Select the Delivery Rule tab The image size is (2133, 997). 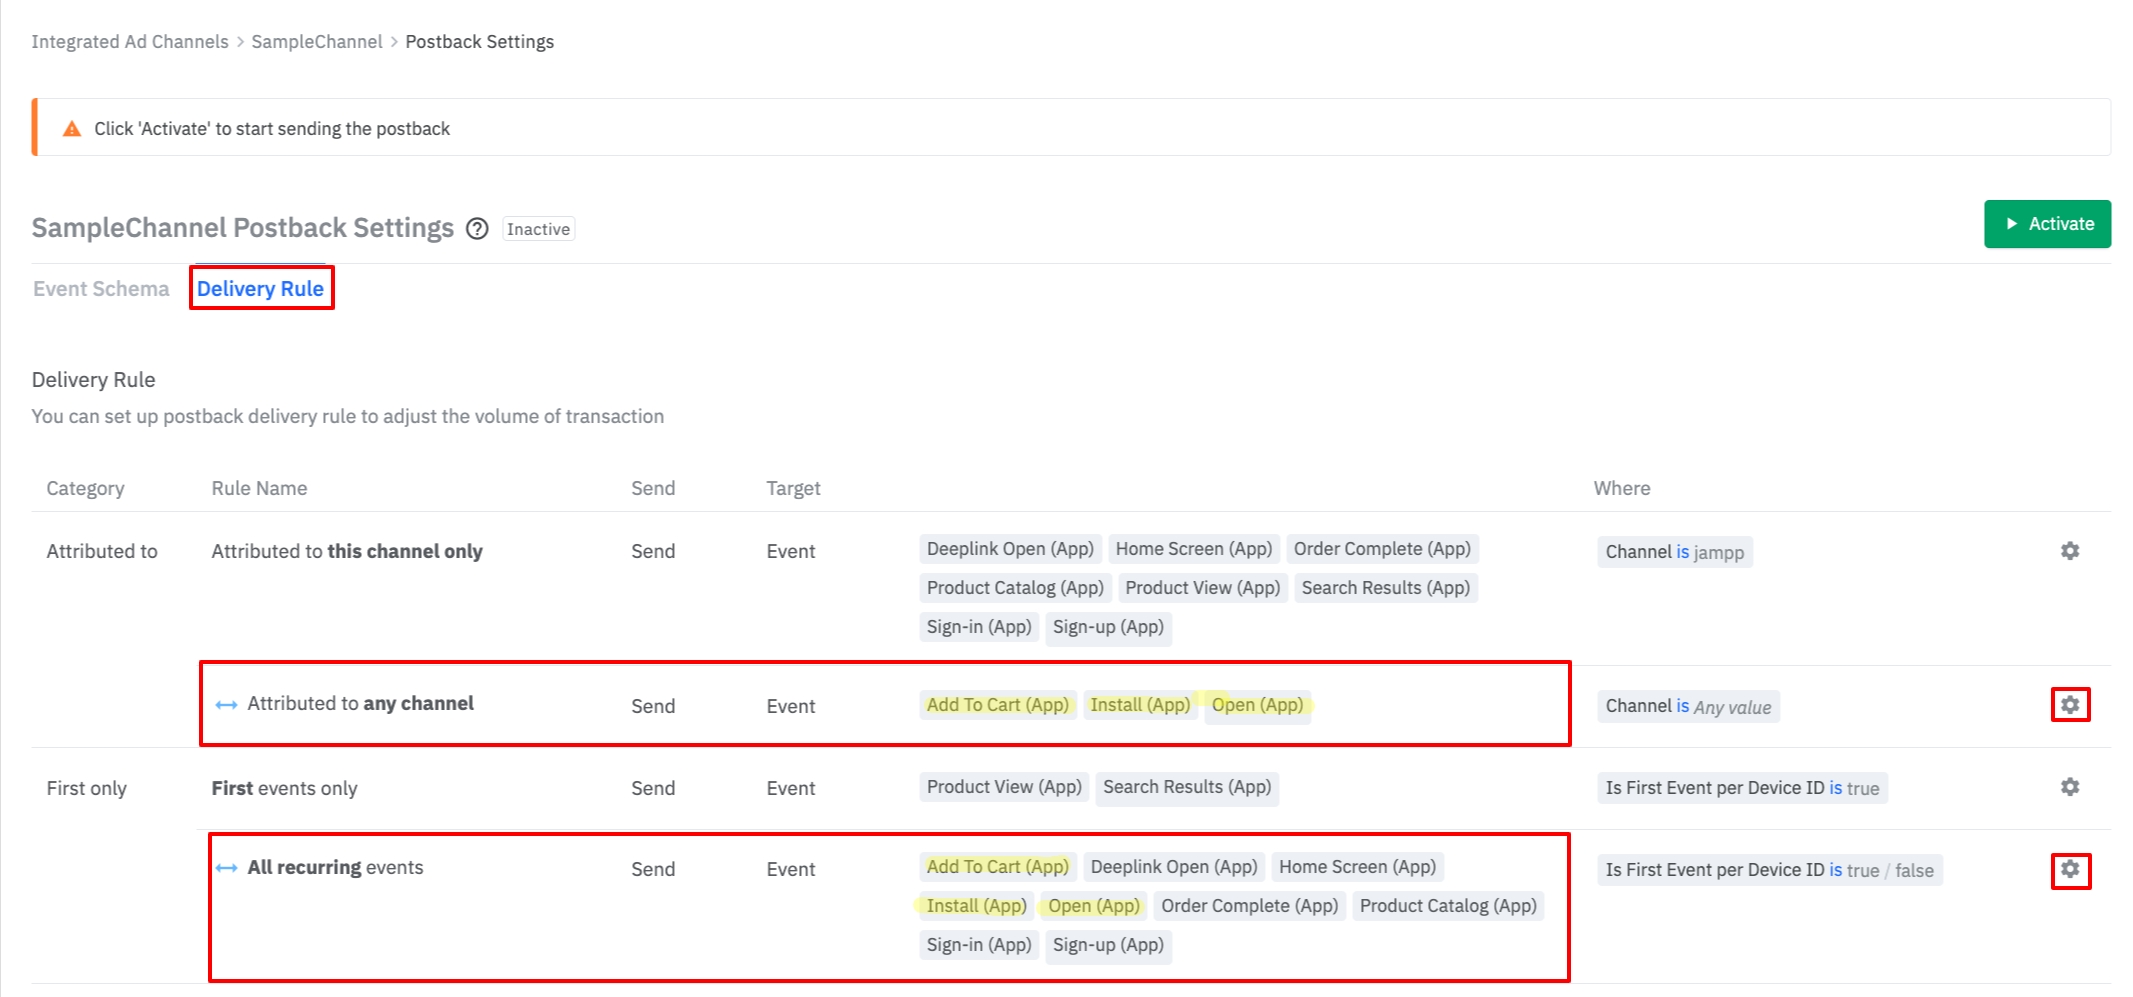(260, 289)
